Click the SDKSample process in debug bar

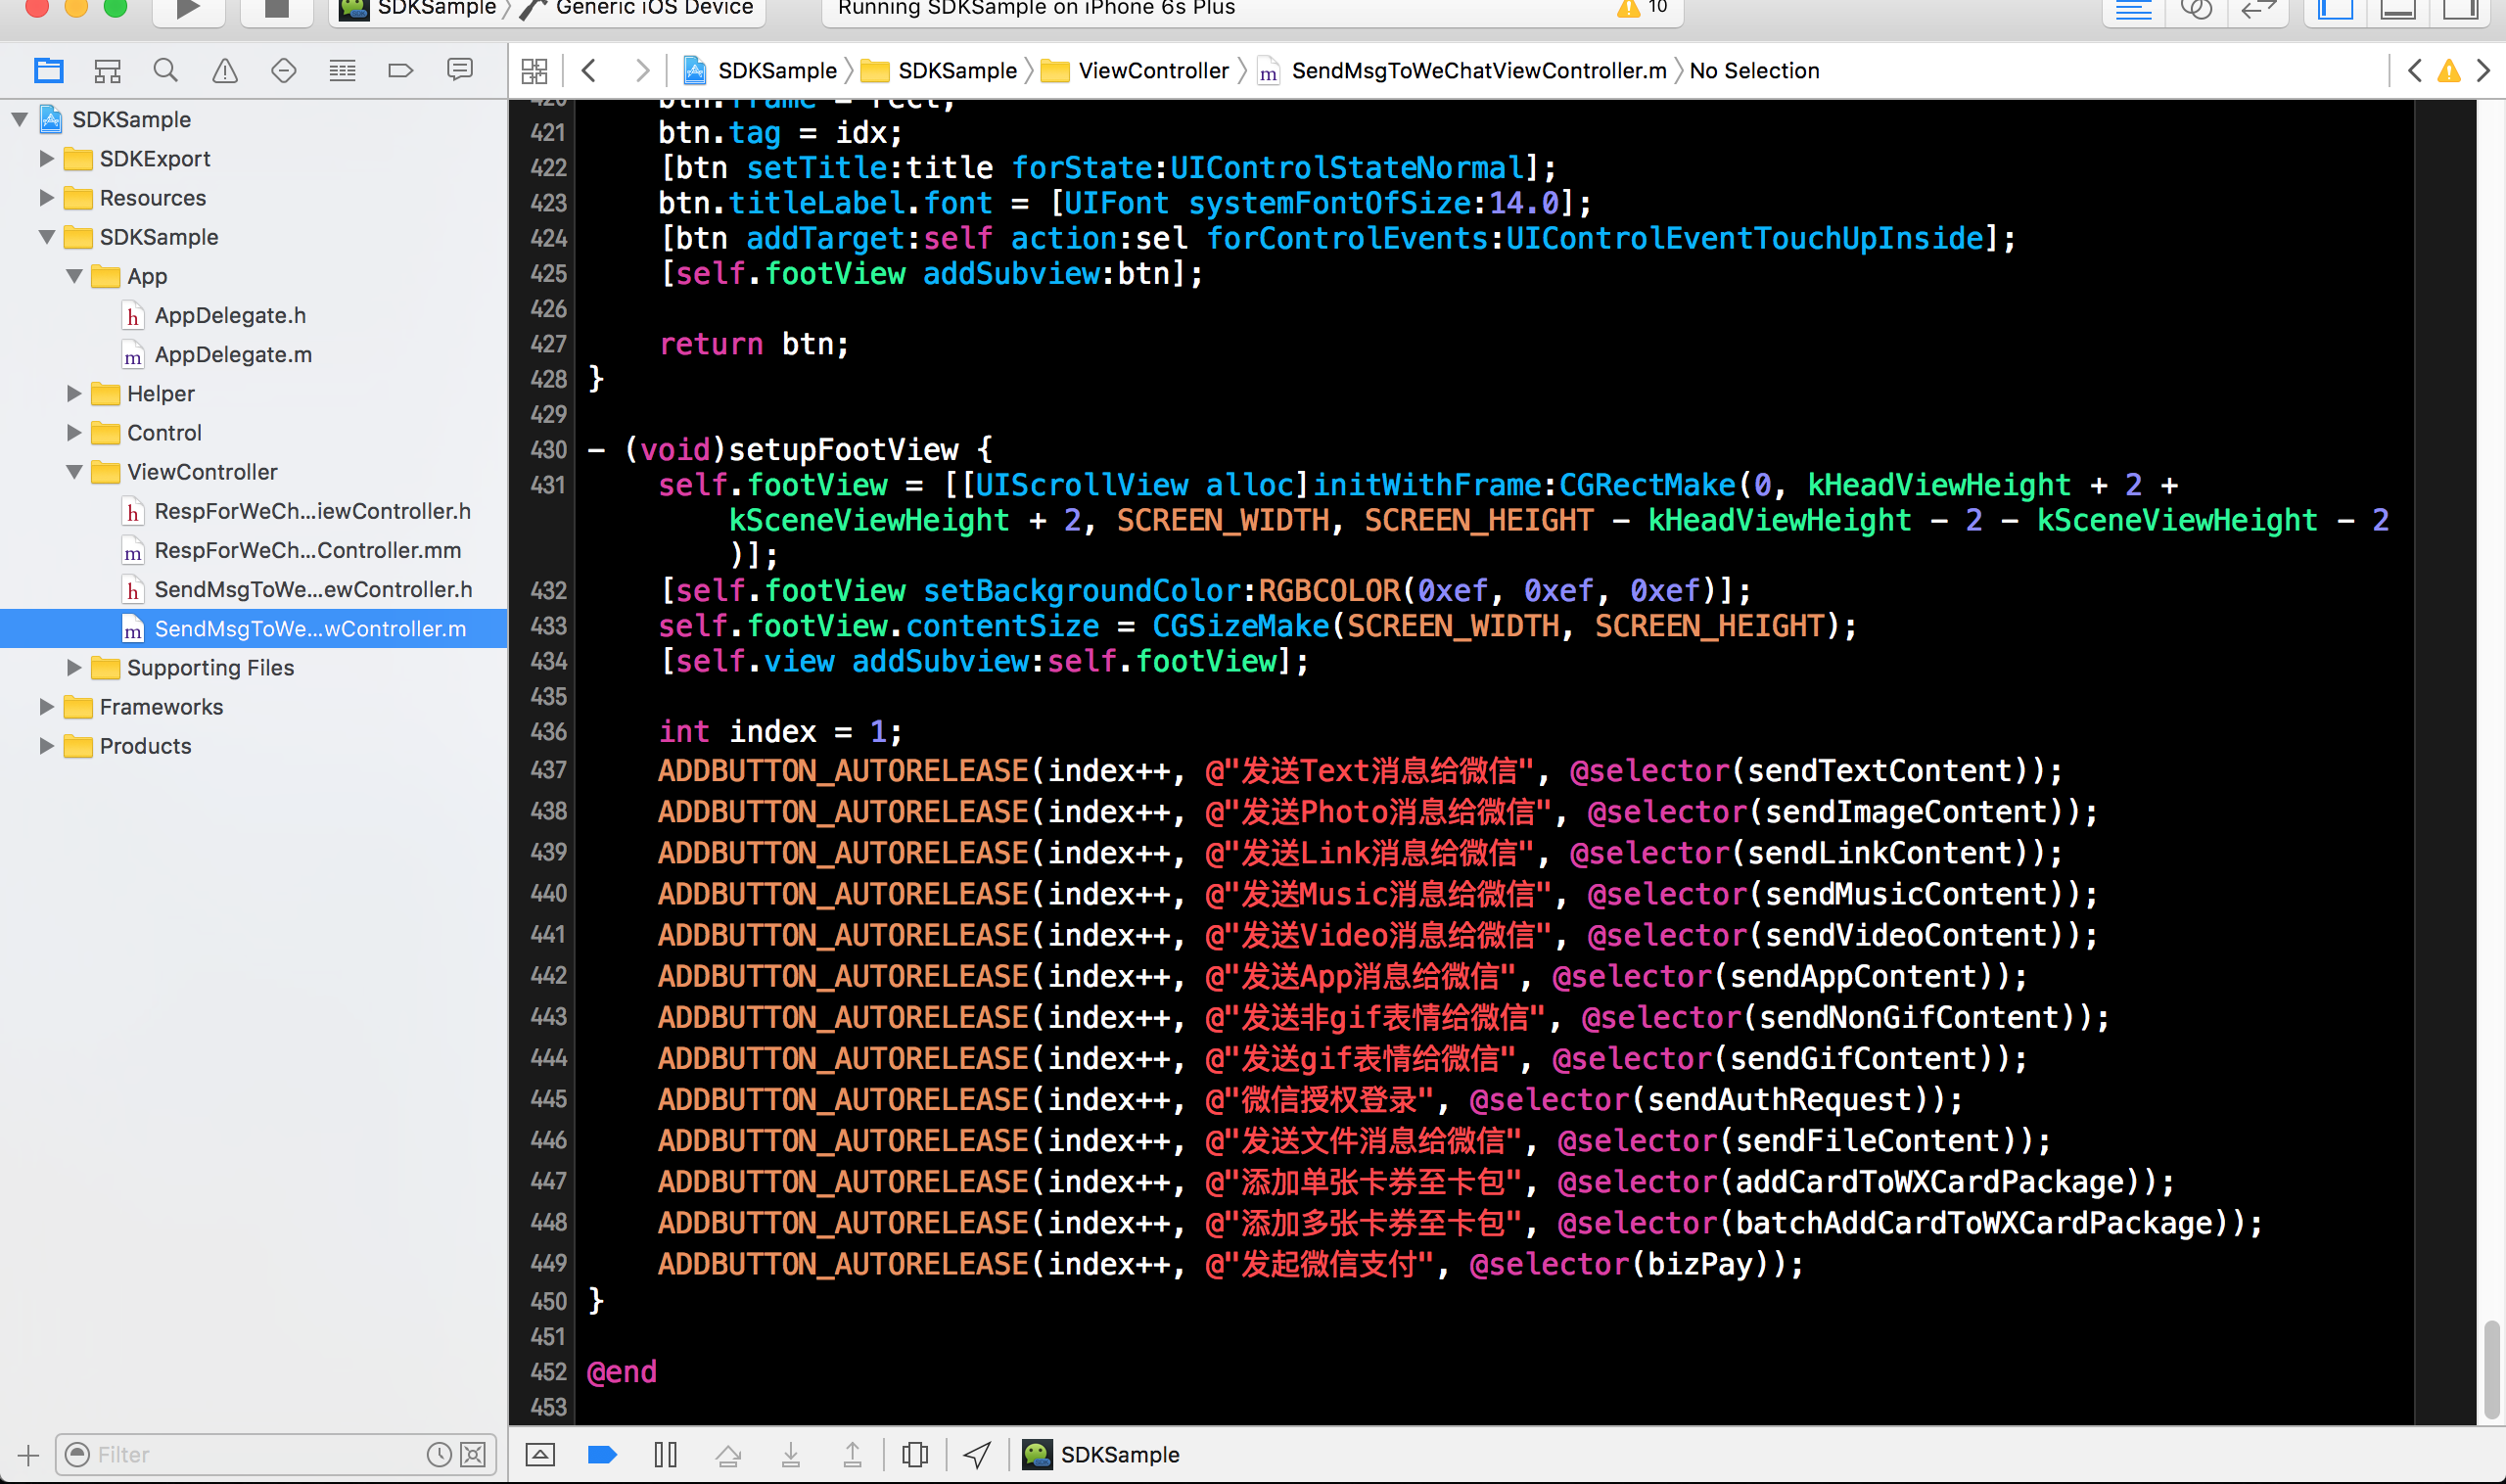pyautogui.click(x=1101, y=1454)
